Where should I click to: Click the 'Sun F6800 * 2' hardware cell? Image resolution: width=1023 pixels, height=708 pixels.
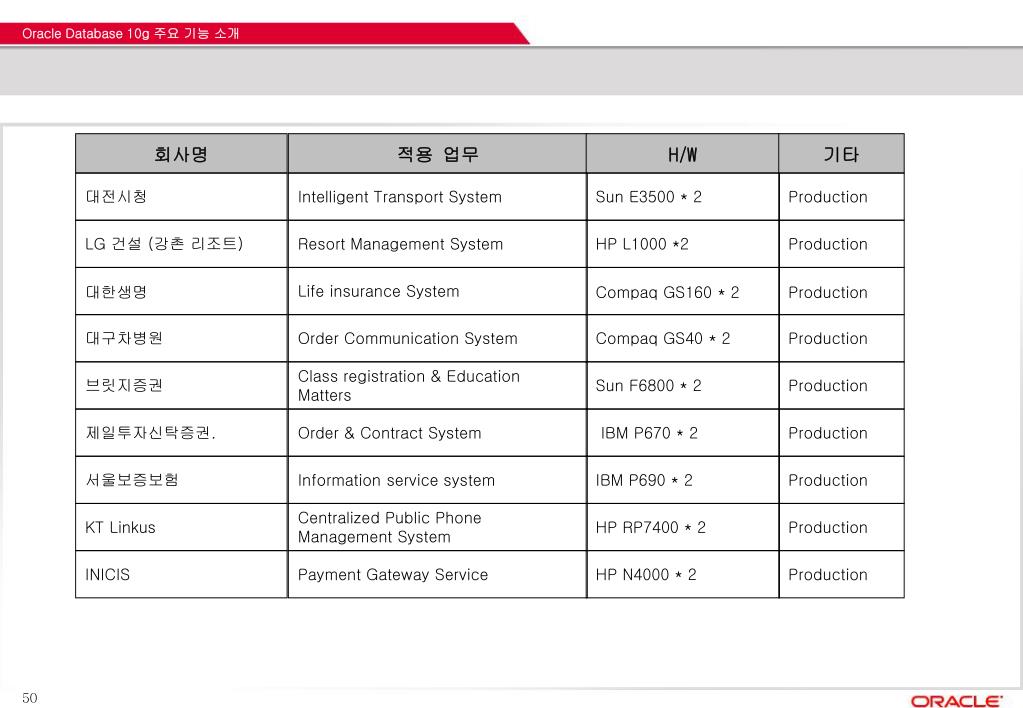coord(682,386)
